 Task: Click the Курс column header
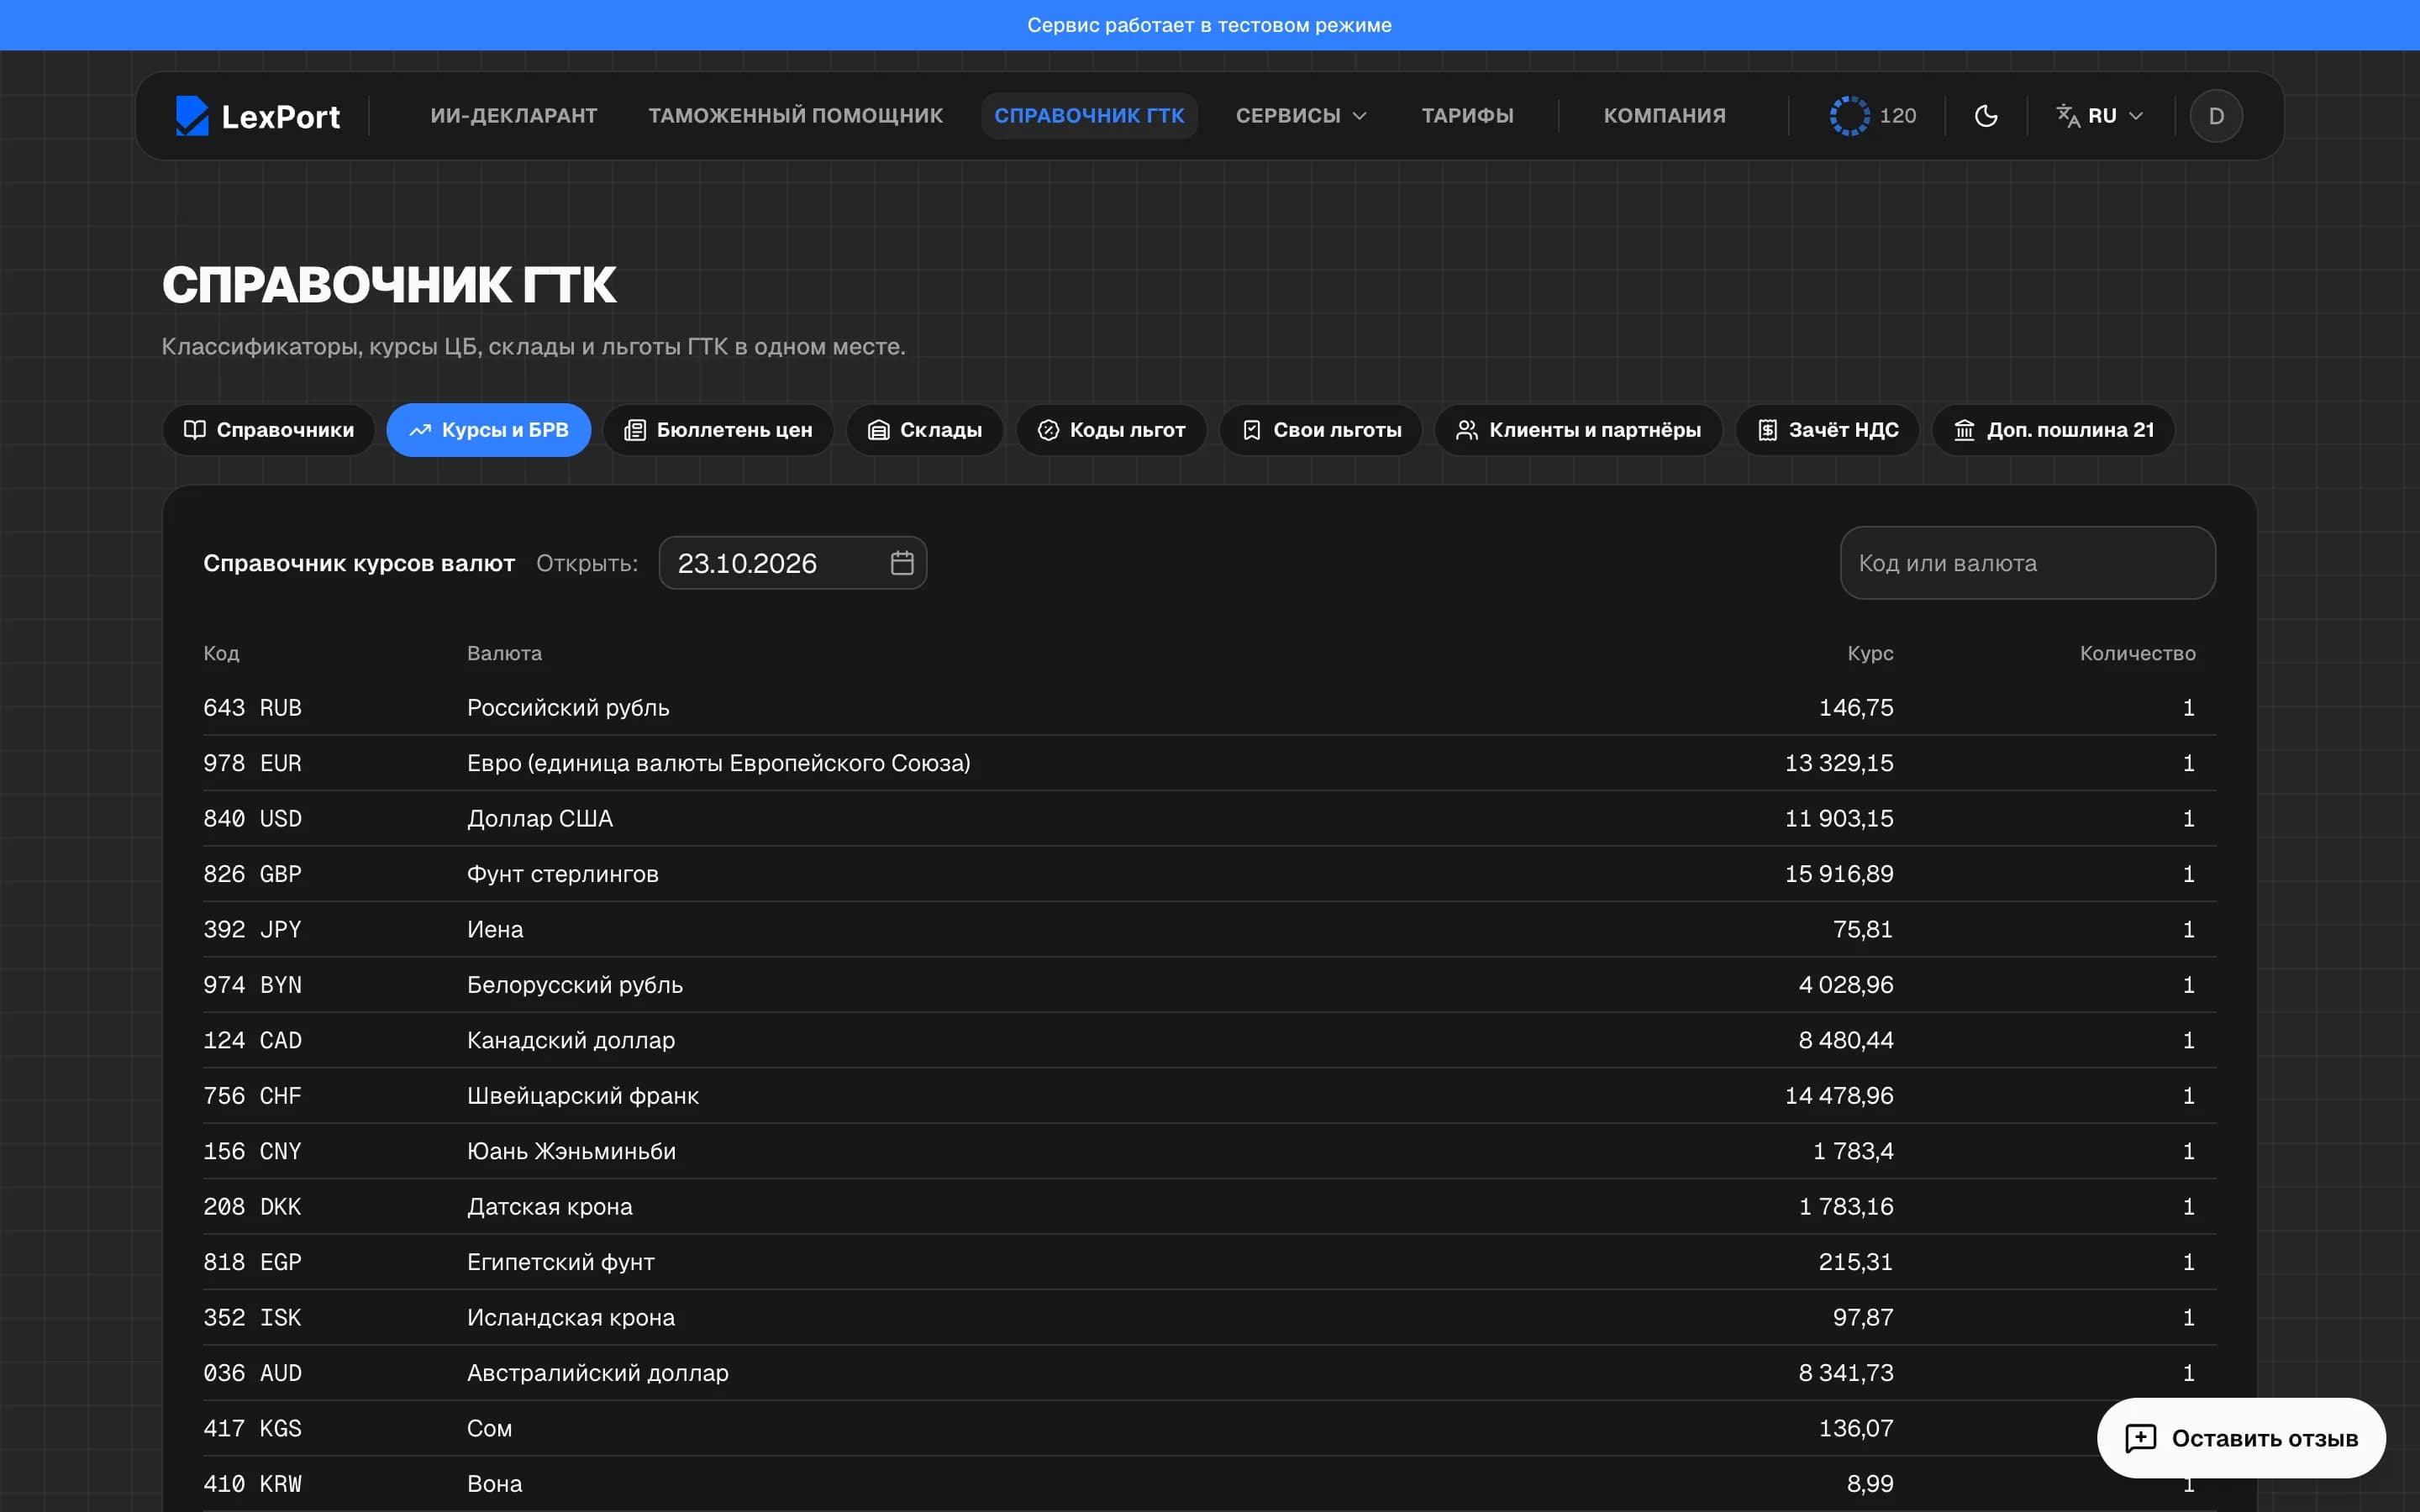click(1870, 653)
